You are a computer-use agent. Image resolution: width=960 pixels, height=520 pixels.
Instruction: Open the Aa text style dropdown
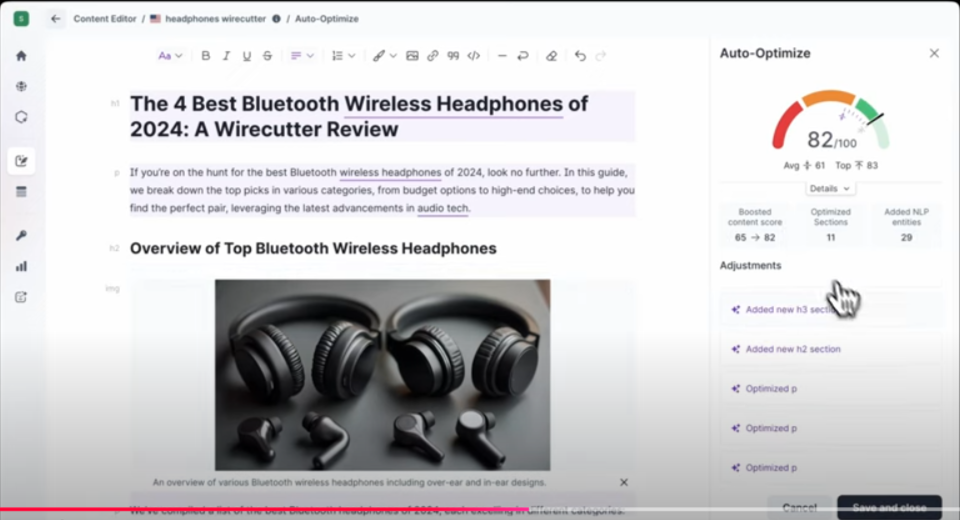coord(170,56)
